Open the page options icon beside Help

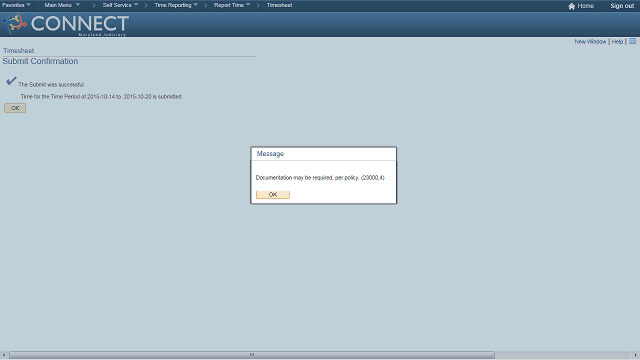(632, 41)
